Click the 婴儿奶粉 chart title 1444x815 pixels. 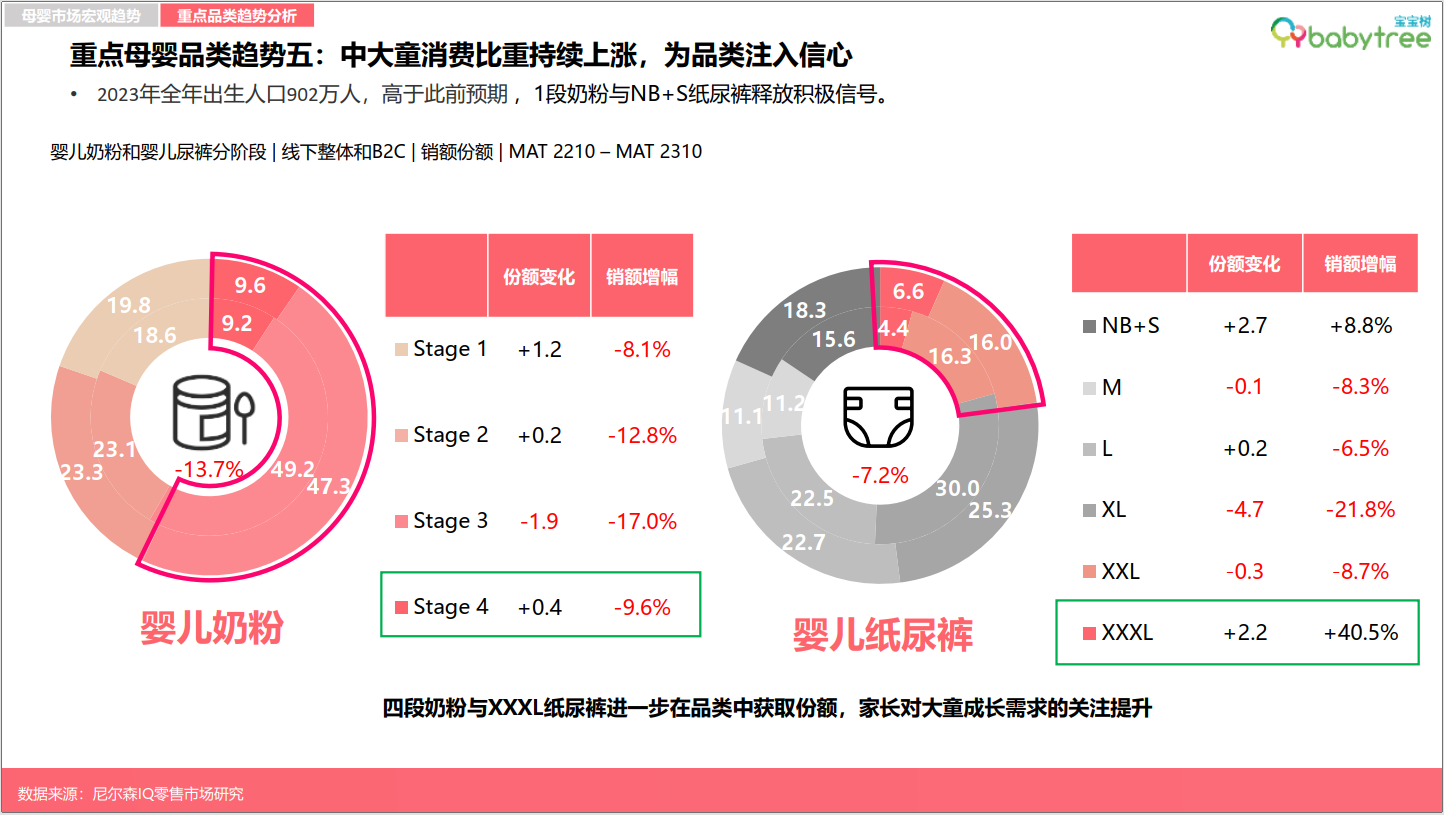click(212, 628)
